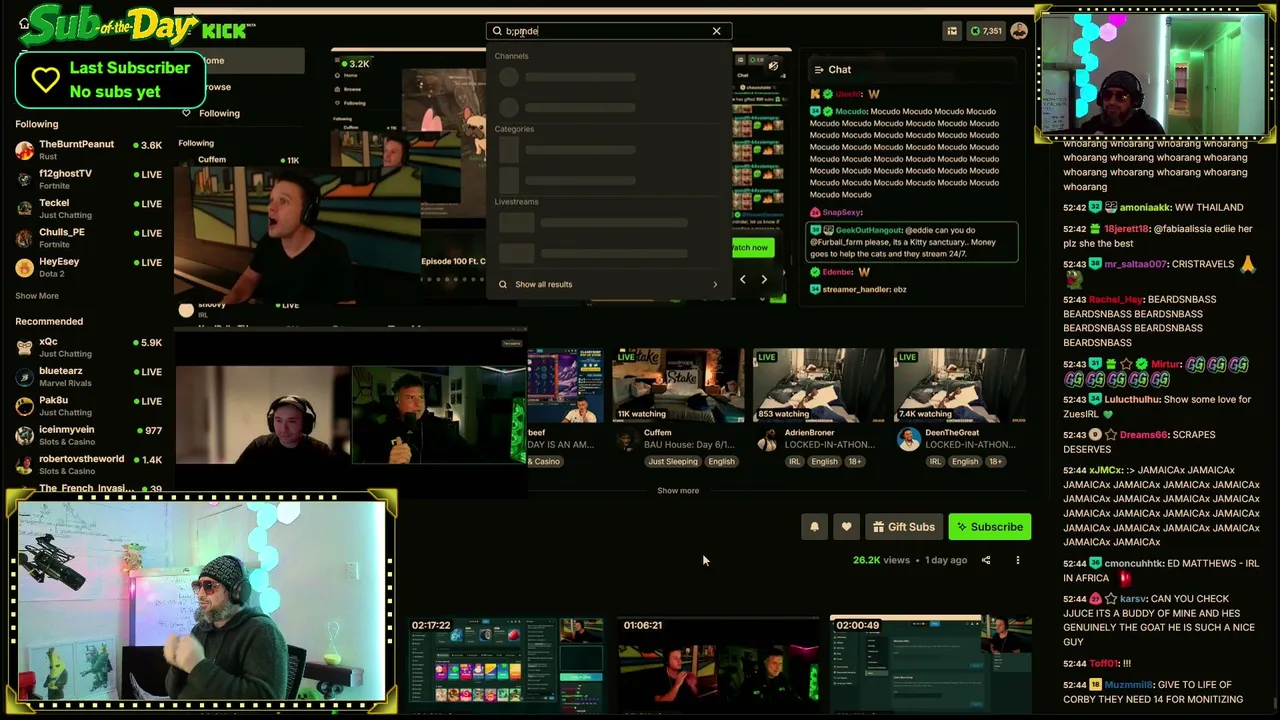Select the Just Sleeping category tag
Viewport: 1280px width, 720px height.
click(x=673, y=462)
